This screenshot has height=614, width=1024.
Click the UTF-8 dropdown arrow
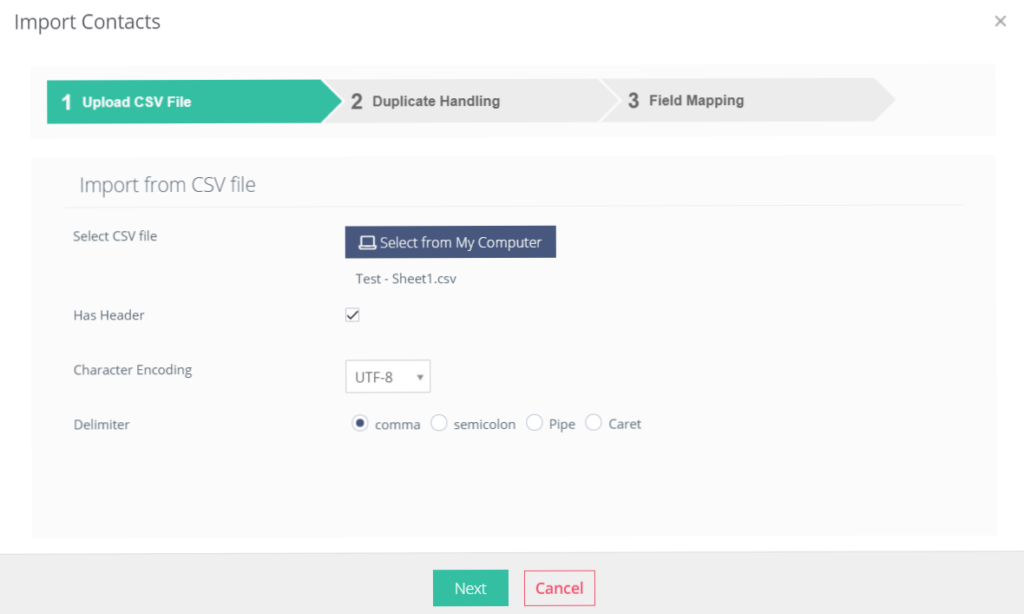[420, 377]
